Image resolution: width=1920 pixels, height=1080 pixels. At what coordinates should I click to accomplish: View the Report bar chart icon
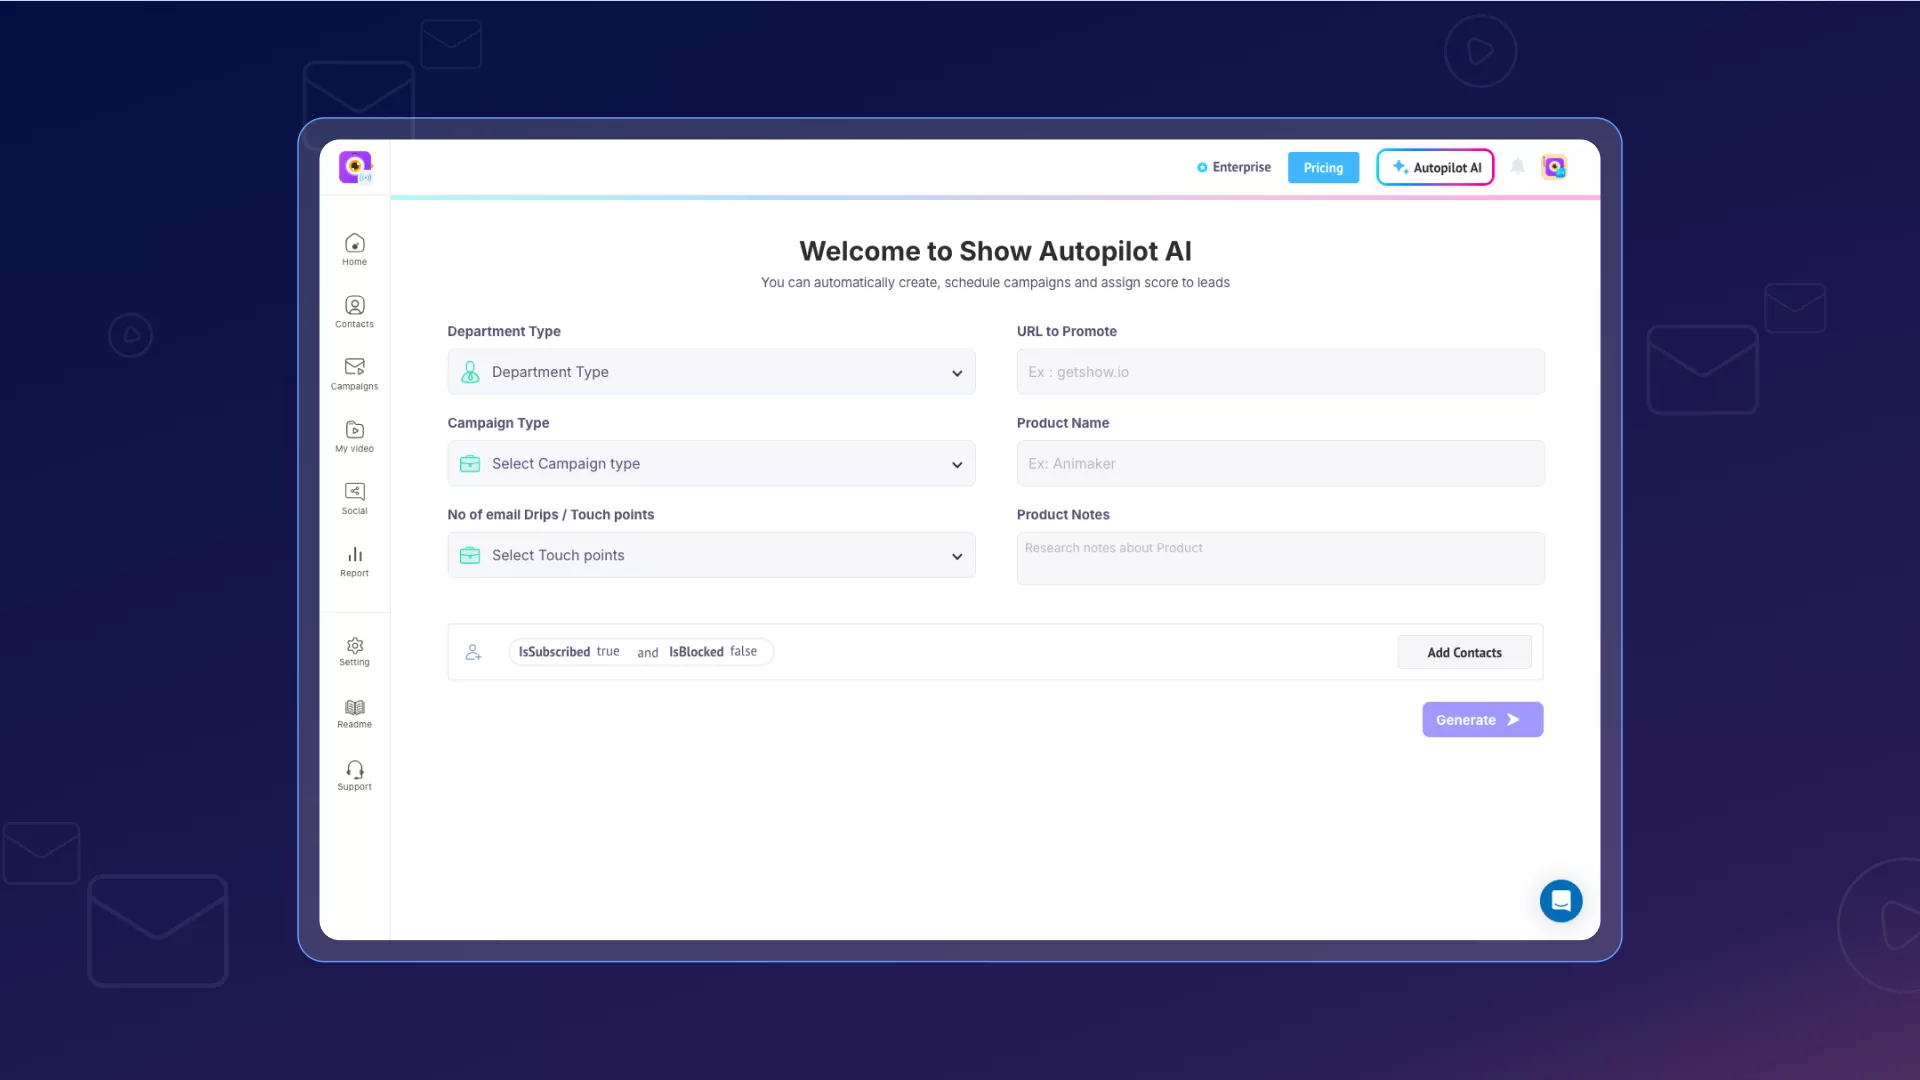click(x=354, y=555)
